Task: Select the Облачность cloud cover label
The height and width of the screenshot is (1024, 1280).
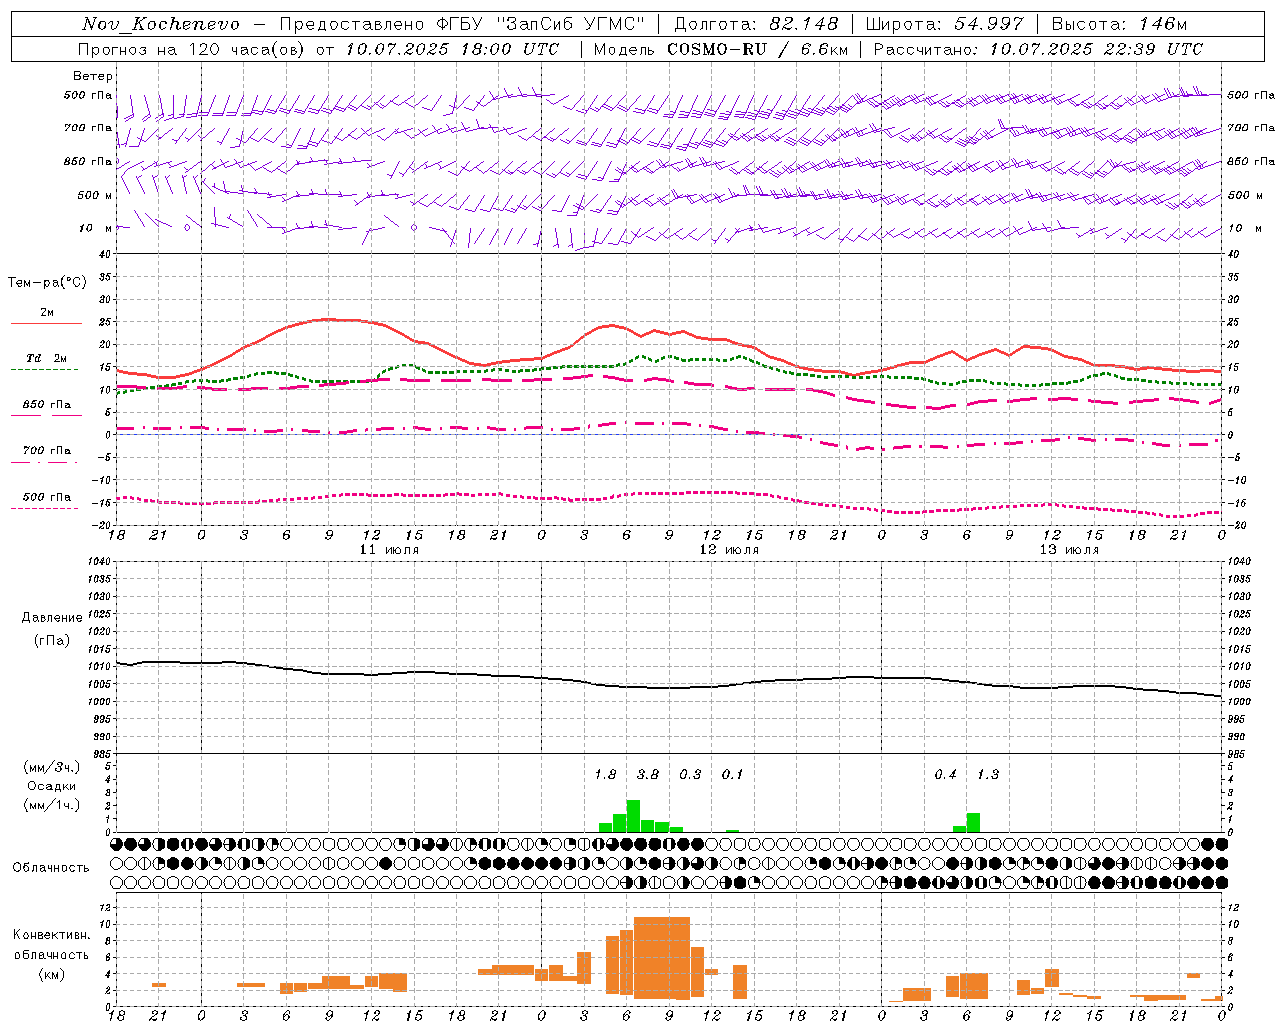Action: (51, 867)
